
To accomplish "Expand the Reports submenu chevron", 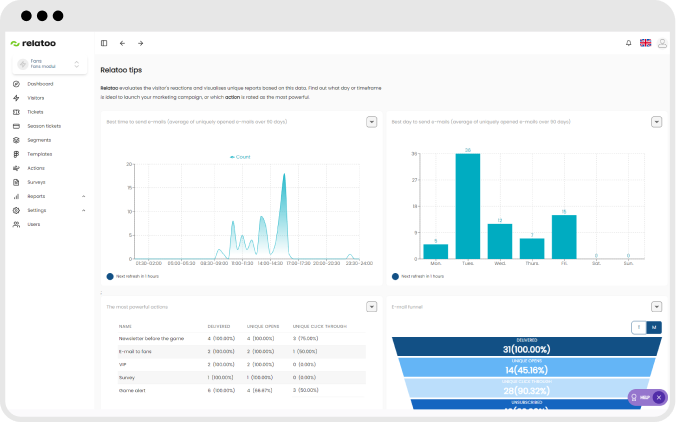I will tap(84, 196).
